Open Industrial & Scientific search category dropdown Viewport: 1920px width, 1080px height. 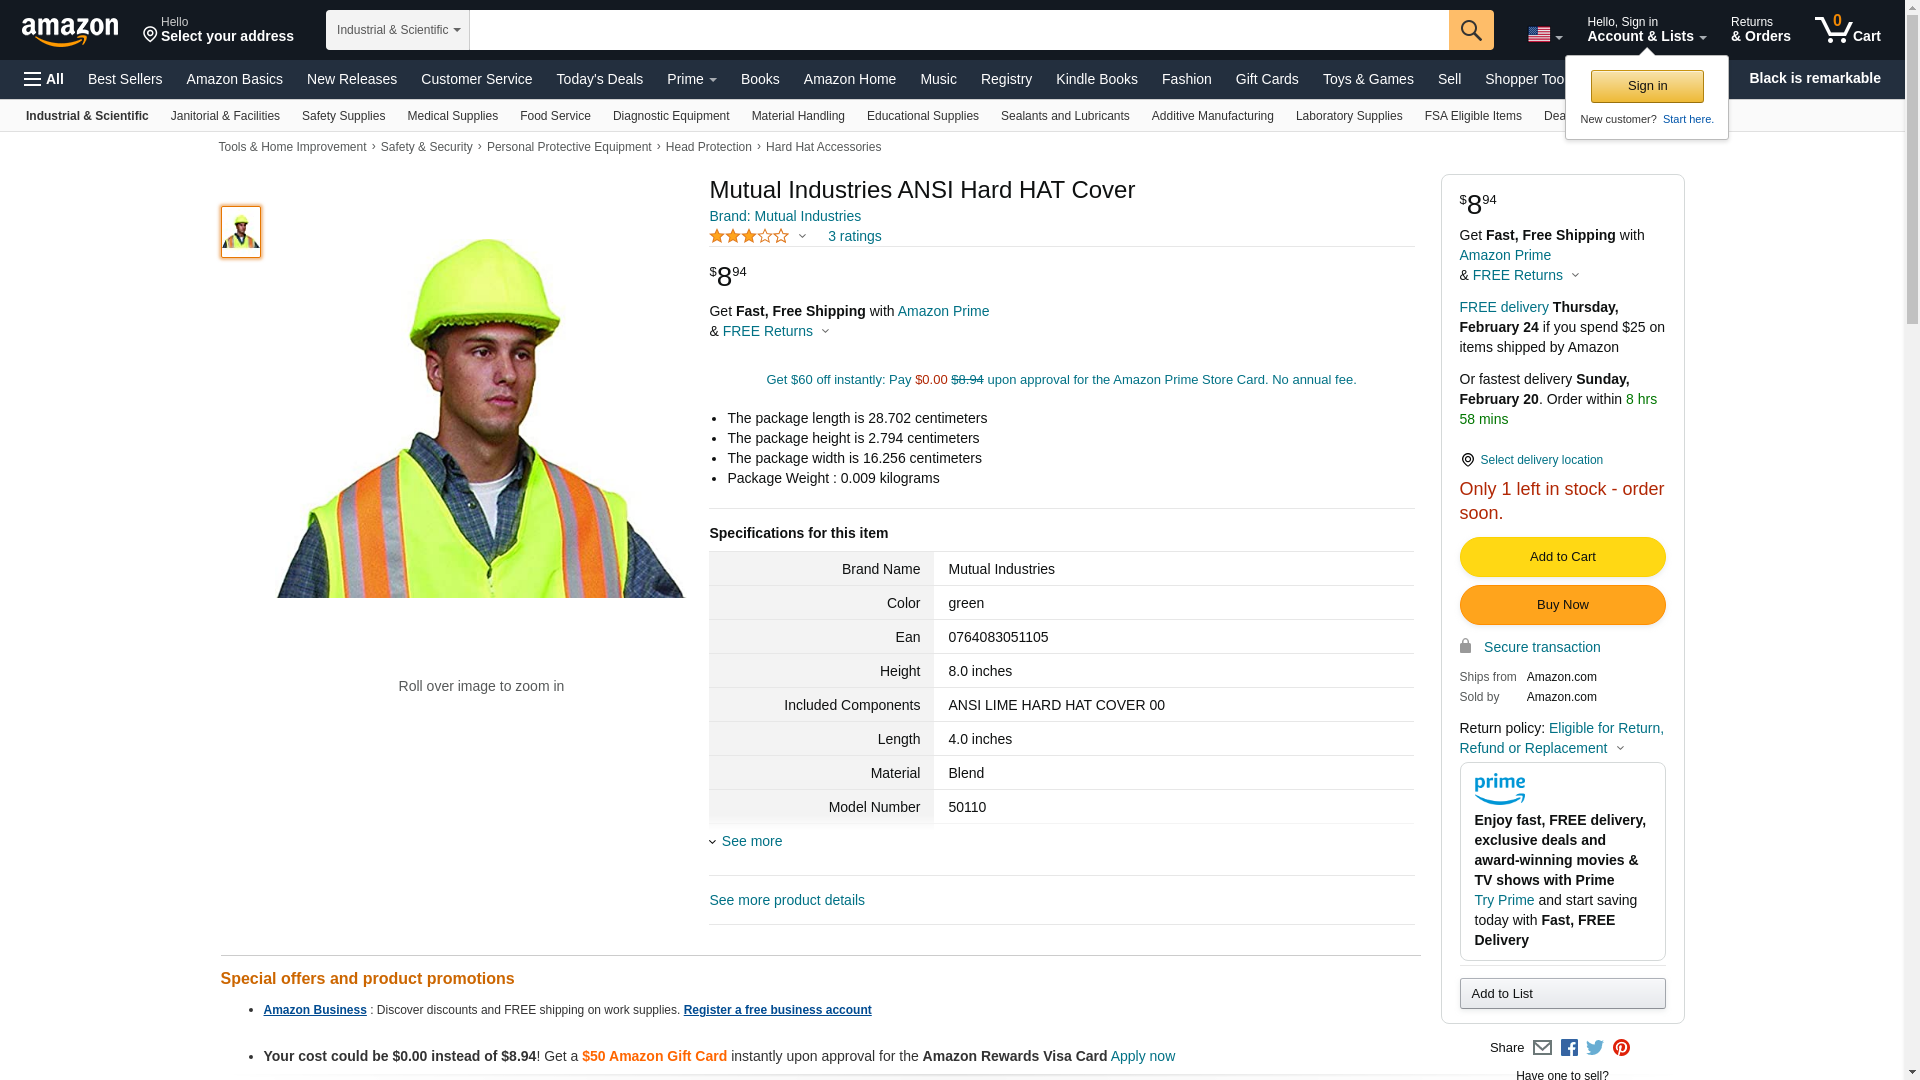(x=398, y=30)
